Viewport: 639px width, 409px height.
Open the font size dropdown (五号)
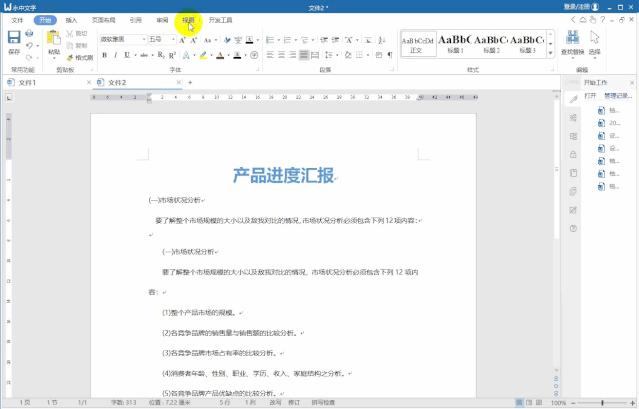(x=173, y=40)
